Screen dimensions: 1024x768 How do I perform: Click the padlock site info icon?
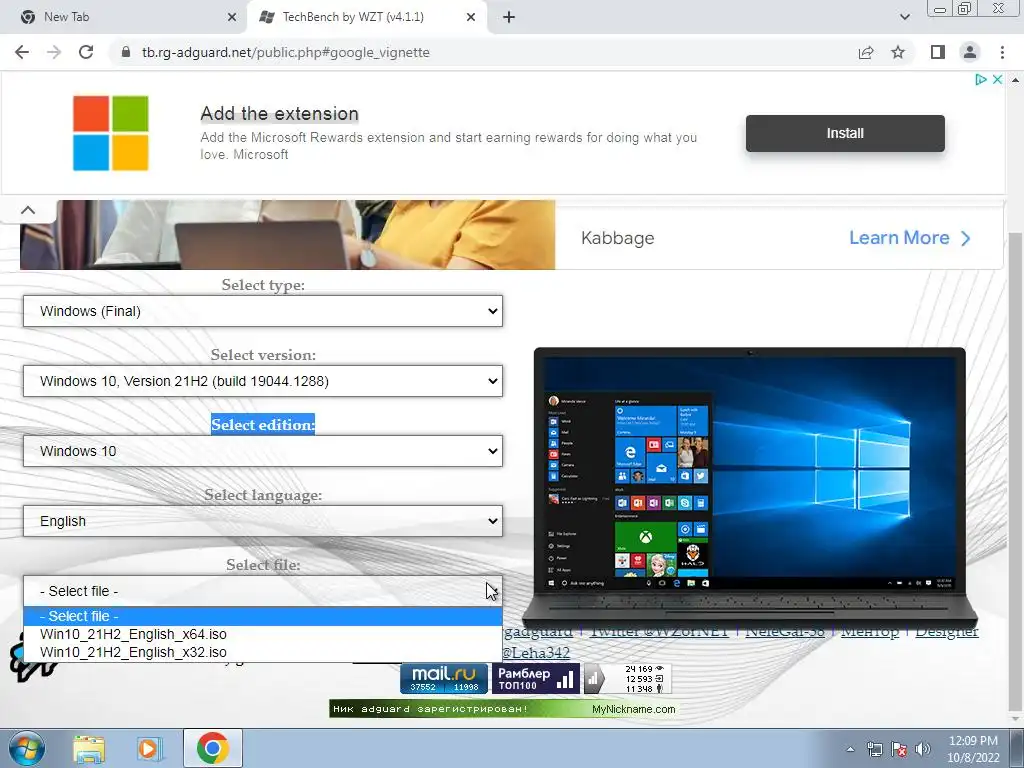pyautogui.click(x=126, y=52)
